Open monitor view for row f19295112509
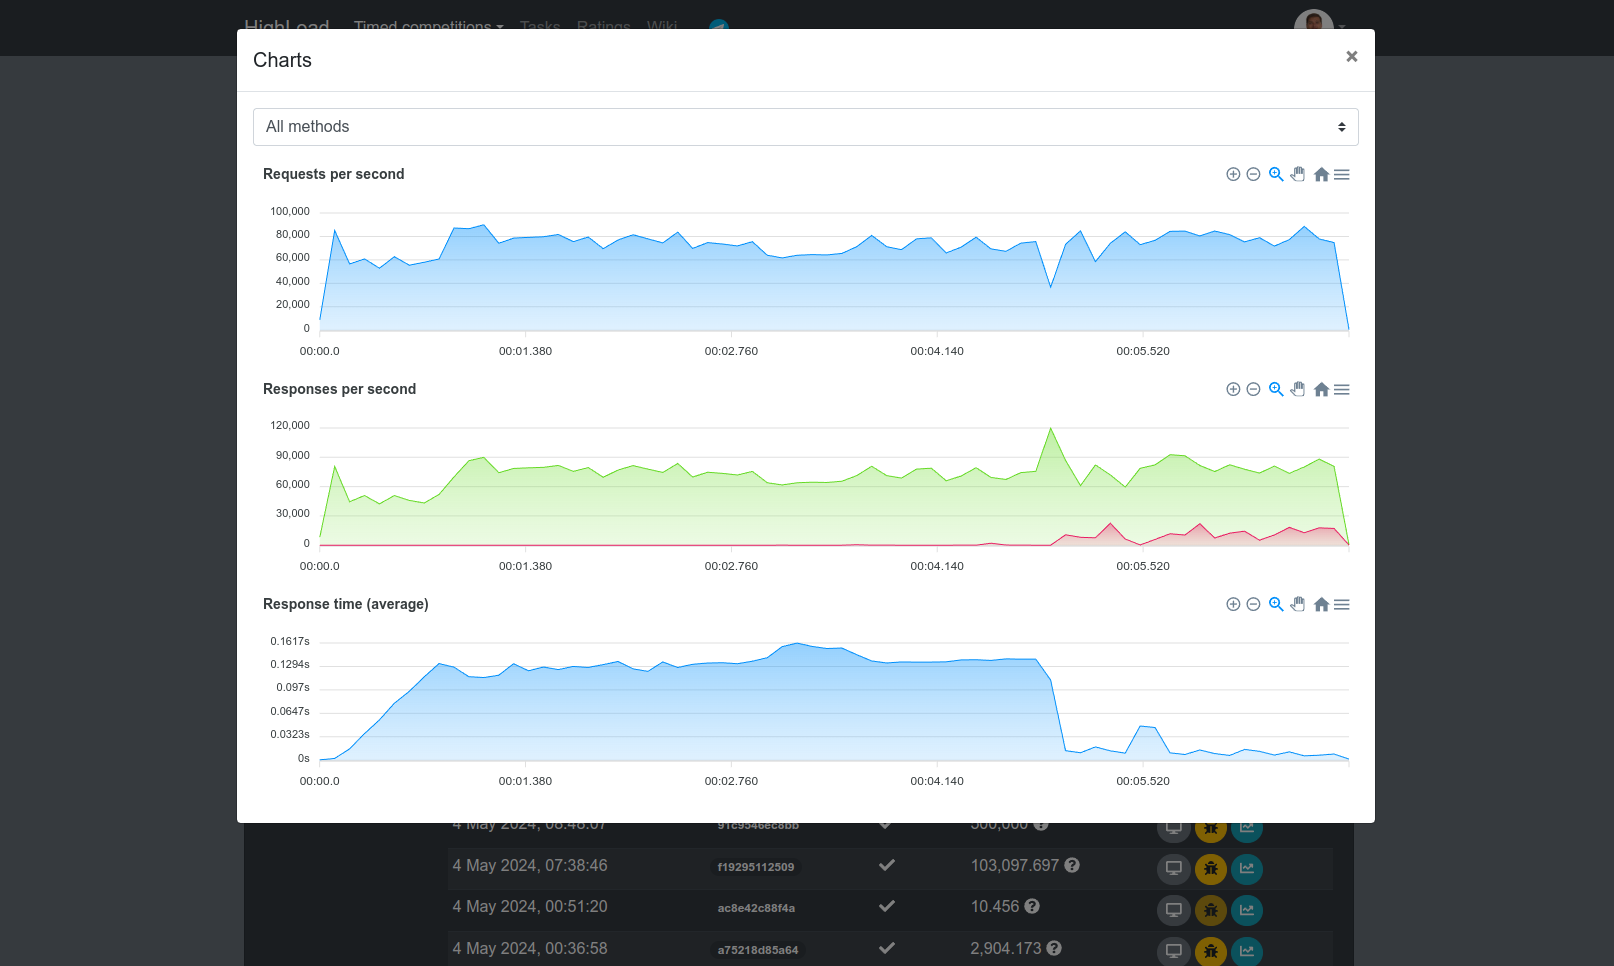1614x966 pixels. click(1173, 868)
